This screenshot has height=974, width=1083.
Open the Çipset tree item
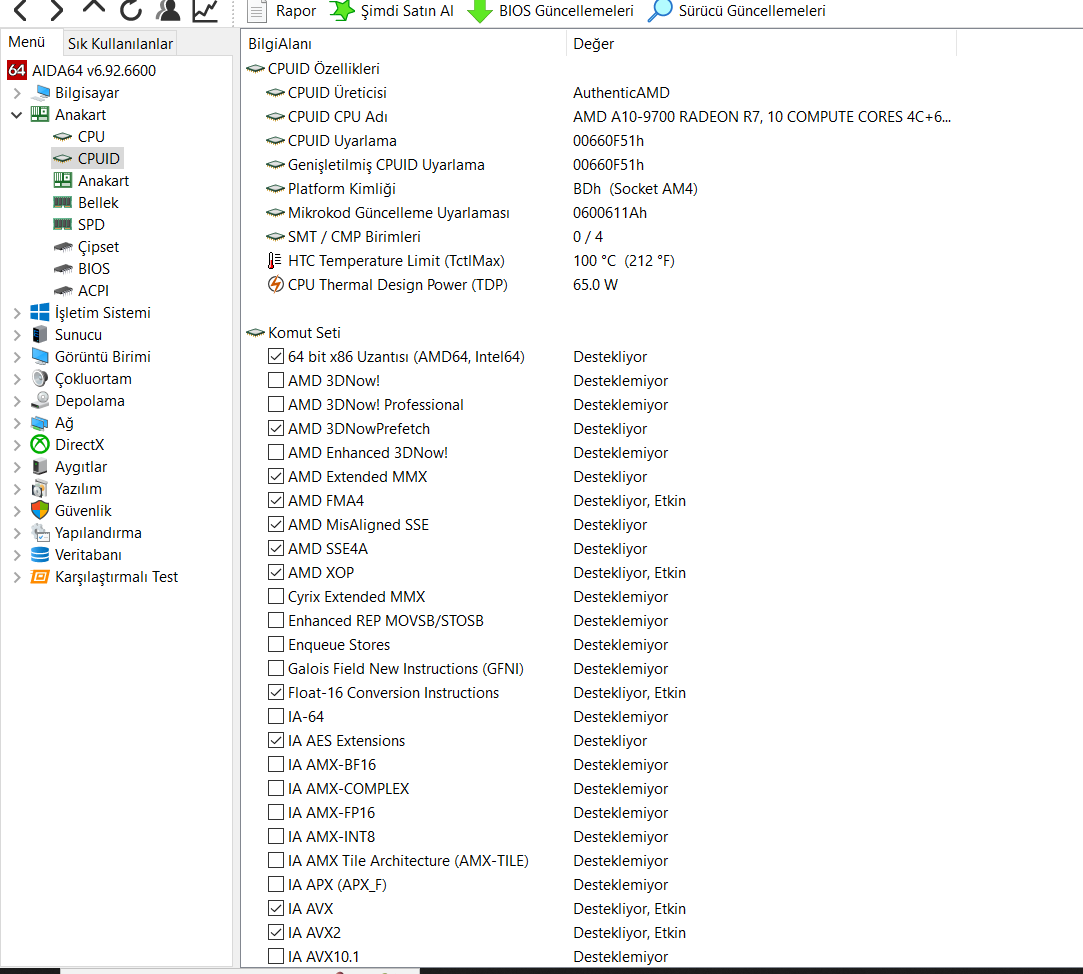tap(98, 247)
